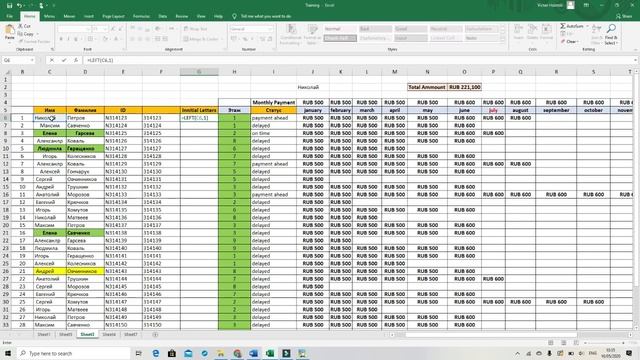Apply the Good cell style

tap(410, 29)
